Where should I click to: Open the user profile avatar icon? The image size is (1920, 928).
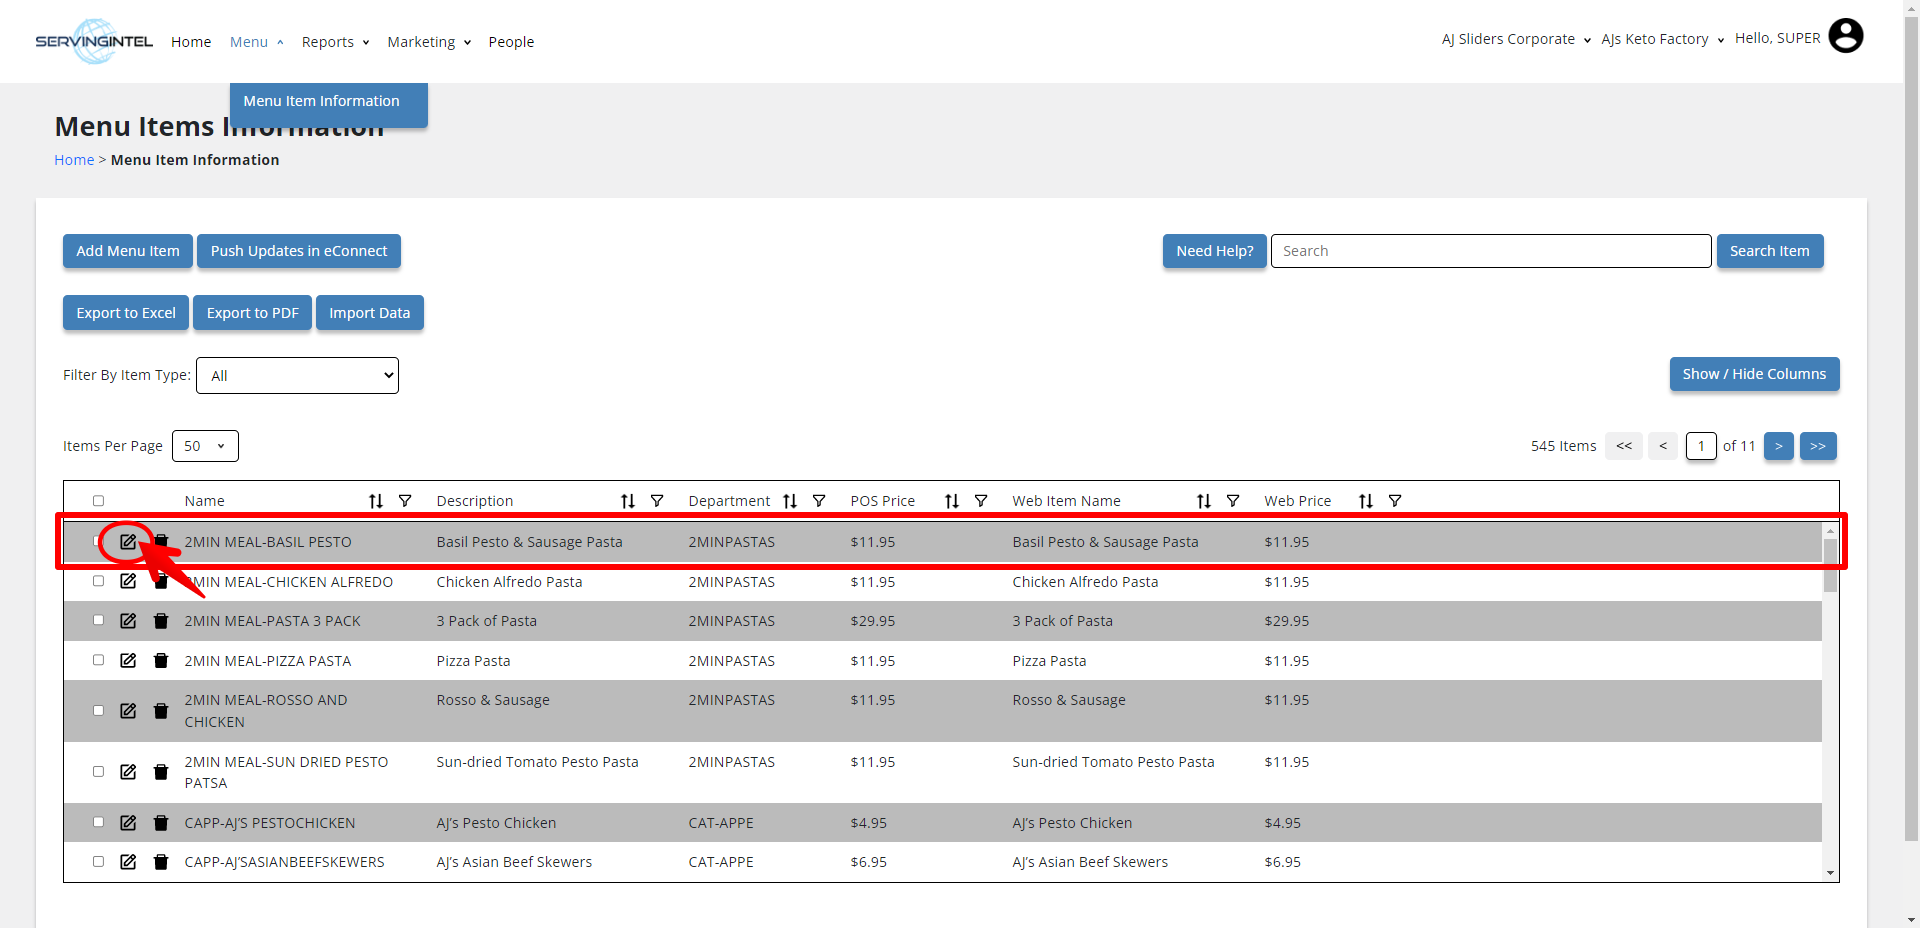click(x=1845, y=37)
